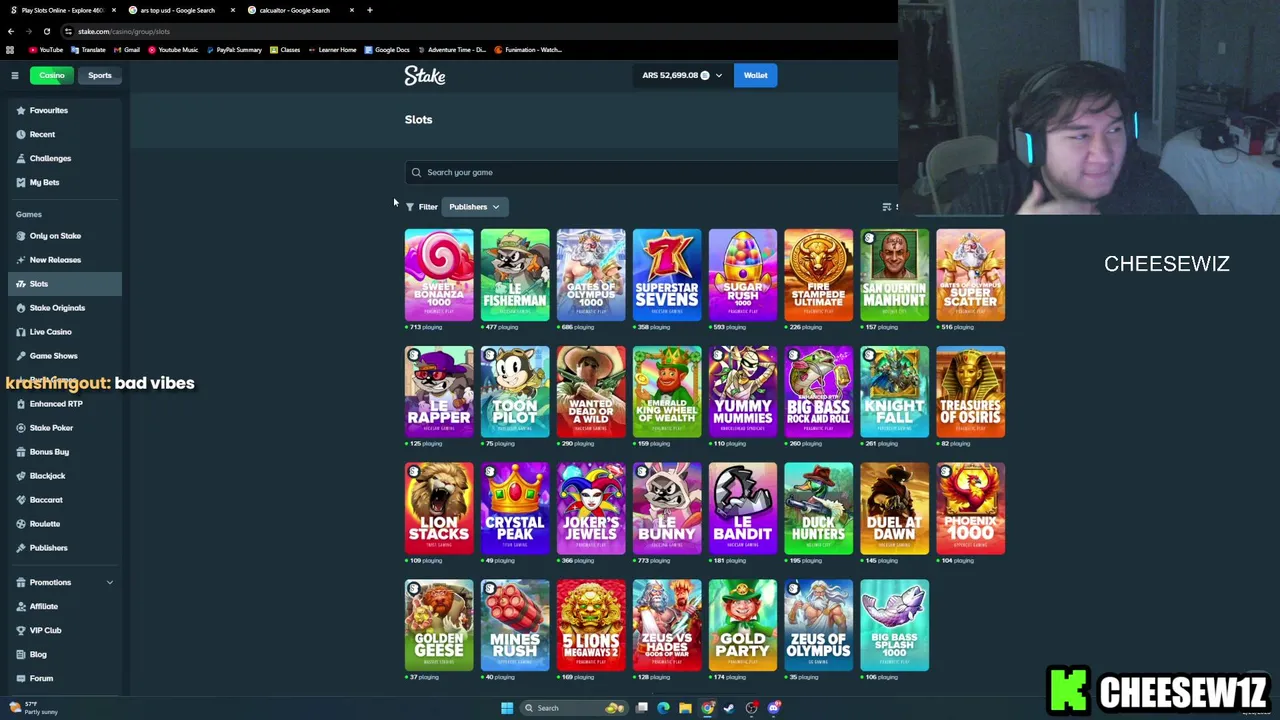Click the Stake Originals sidebar icon
The image size is (1280, 720).
pyautogui.click(x=21, y=308)
